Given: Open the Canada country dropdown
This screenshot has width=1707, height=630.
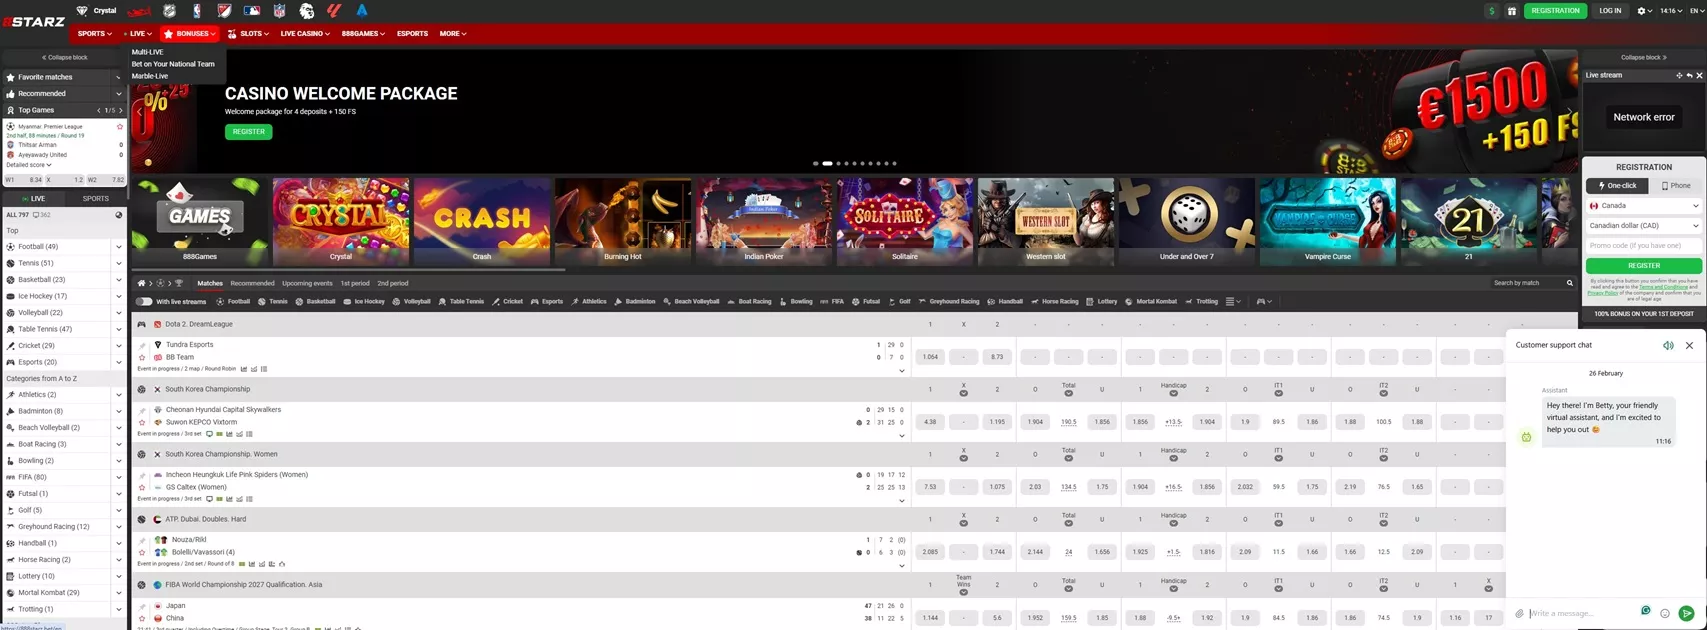Looking at the screenshot, I should (1644, 205).
